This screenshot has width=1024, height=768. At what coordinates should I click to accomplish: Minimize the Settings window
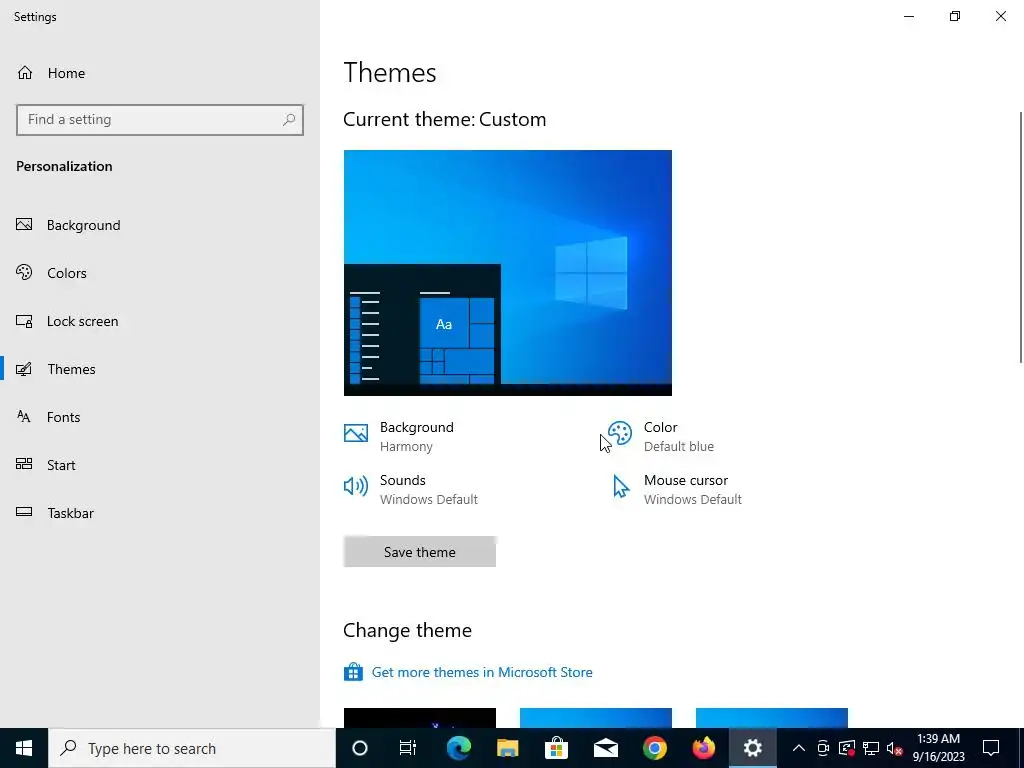(x=908, y=16)
